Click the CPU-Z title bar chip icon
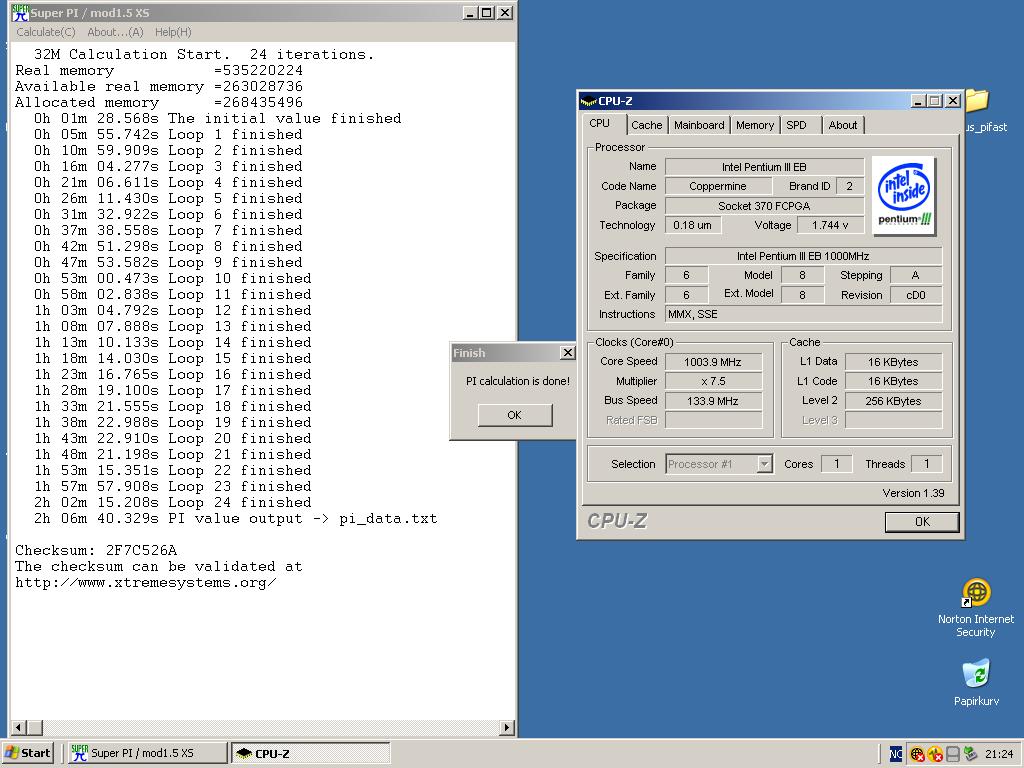The height and width of the screenshot is (768, 1024). [588, 101]
